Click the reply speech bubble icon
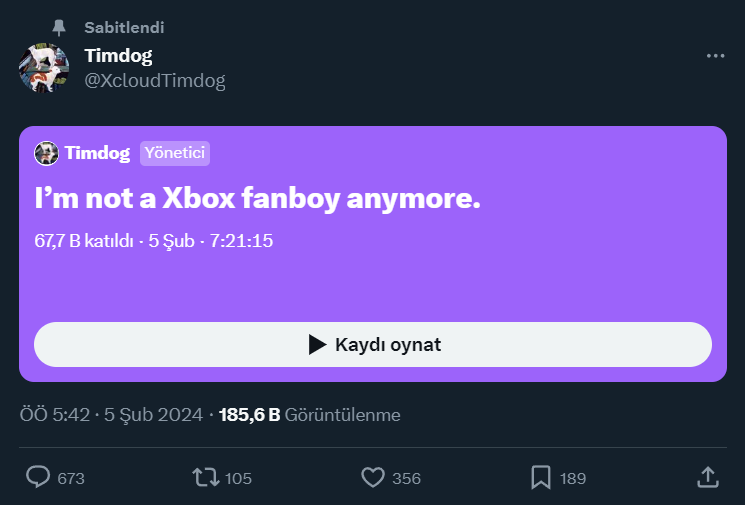 38,477
